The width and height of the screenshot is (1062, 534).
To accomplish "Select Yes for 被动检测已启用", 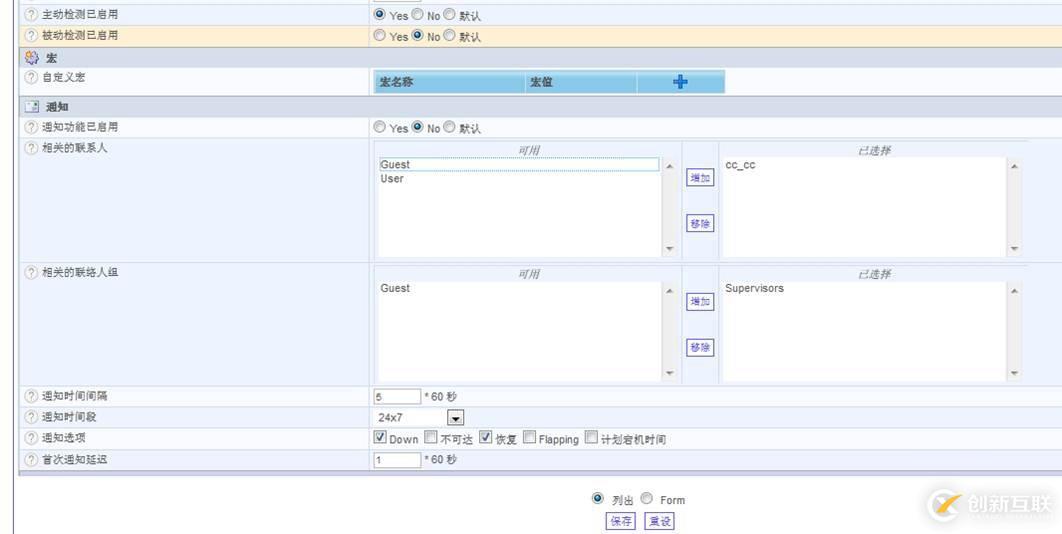I will [x=380, y=35].
